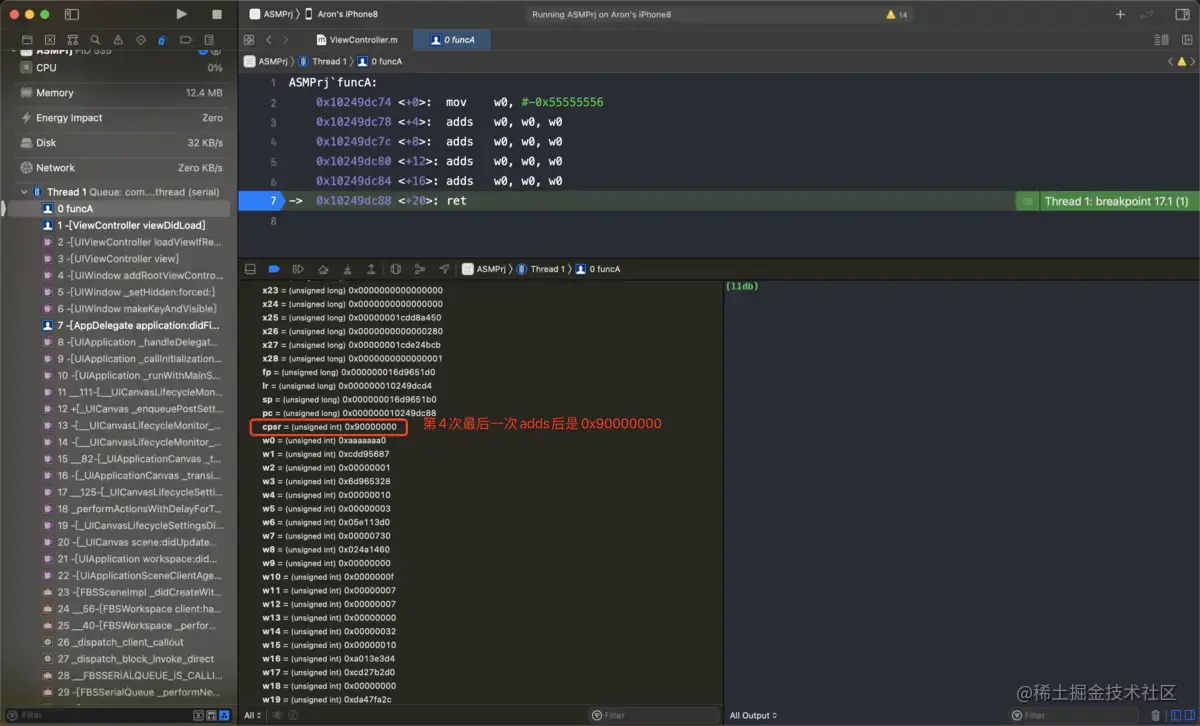Click the pc register row
This screenshot has width=1200, height=726.
click(x=349, y=413)
